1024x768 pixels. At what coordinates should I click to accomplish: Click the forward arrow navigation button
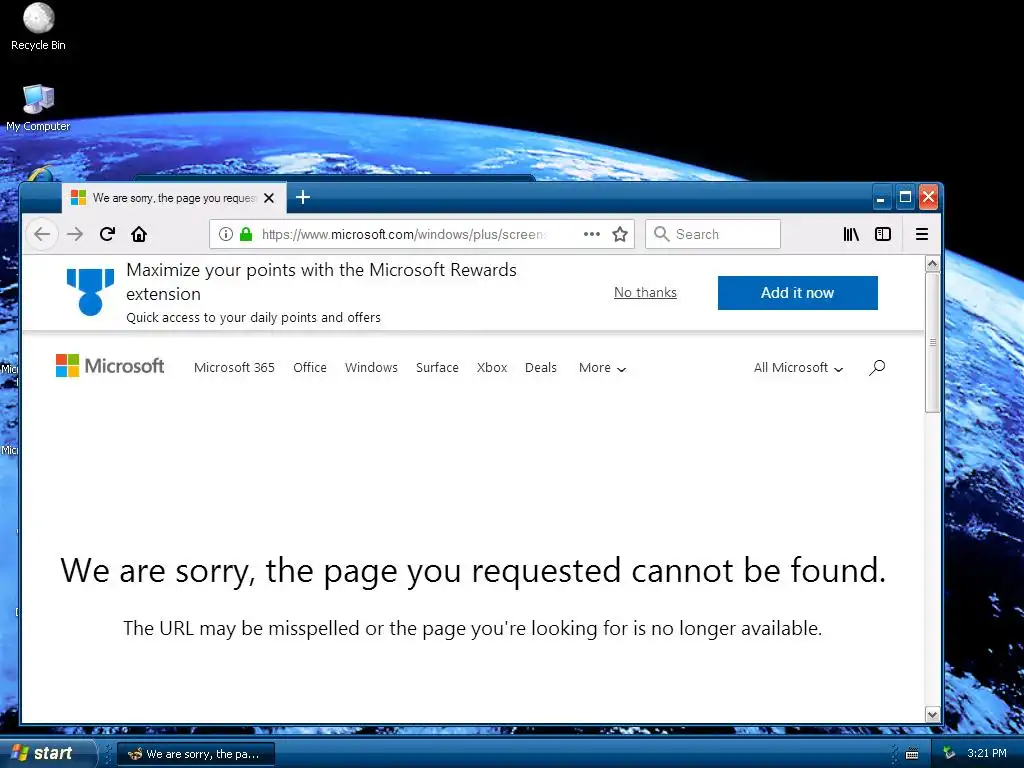[x=75, y=234]
